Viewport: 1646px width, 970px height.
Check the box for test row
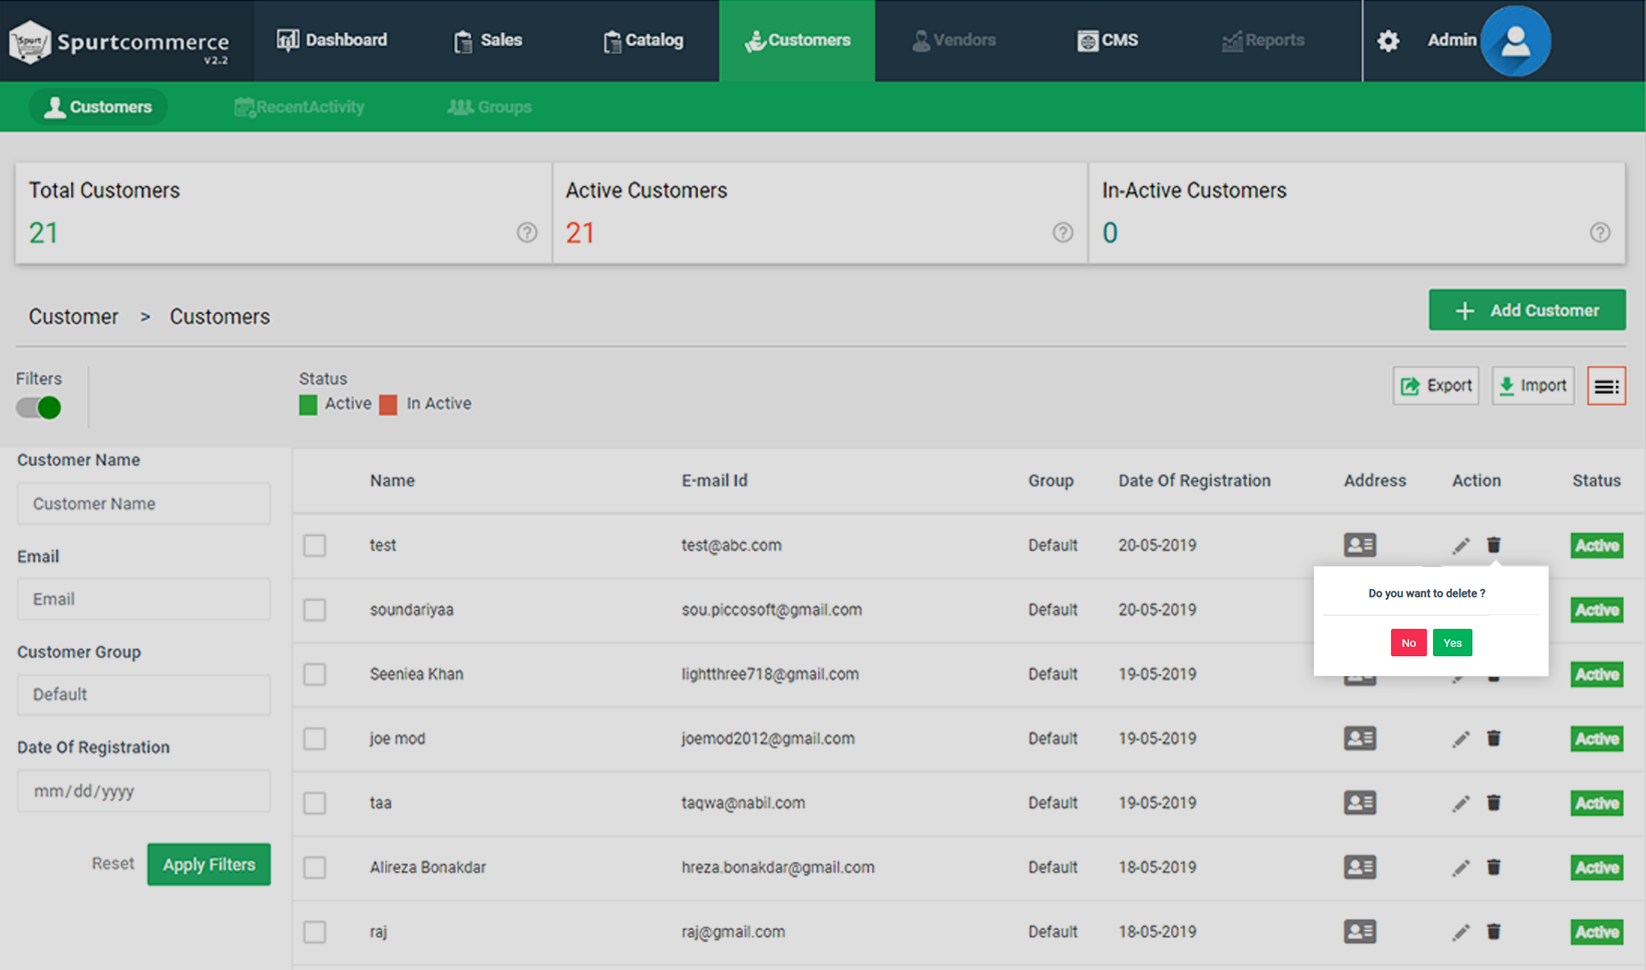point(315,545)
